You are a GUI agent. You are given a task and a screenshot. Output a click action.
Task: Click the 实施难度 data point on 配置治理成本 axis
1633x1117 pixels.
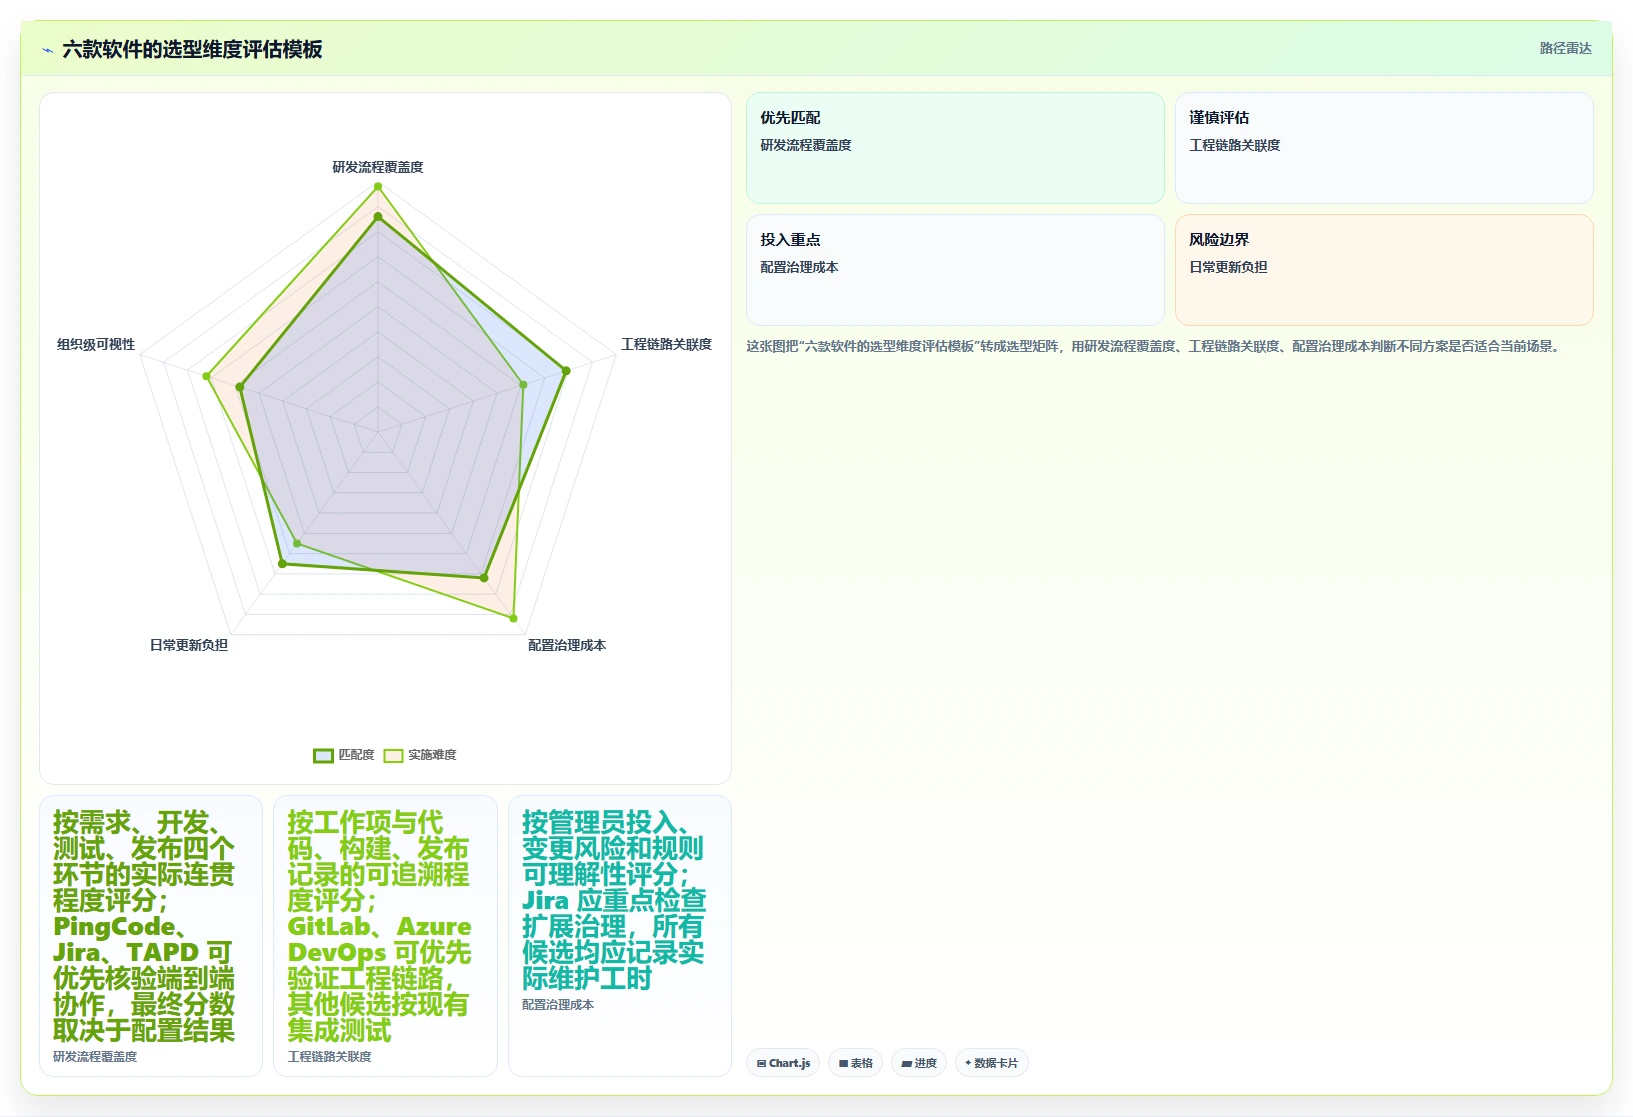pyautogui.click(x=514, y=618)
